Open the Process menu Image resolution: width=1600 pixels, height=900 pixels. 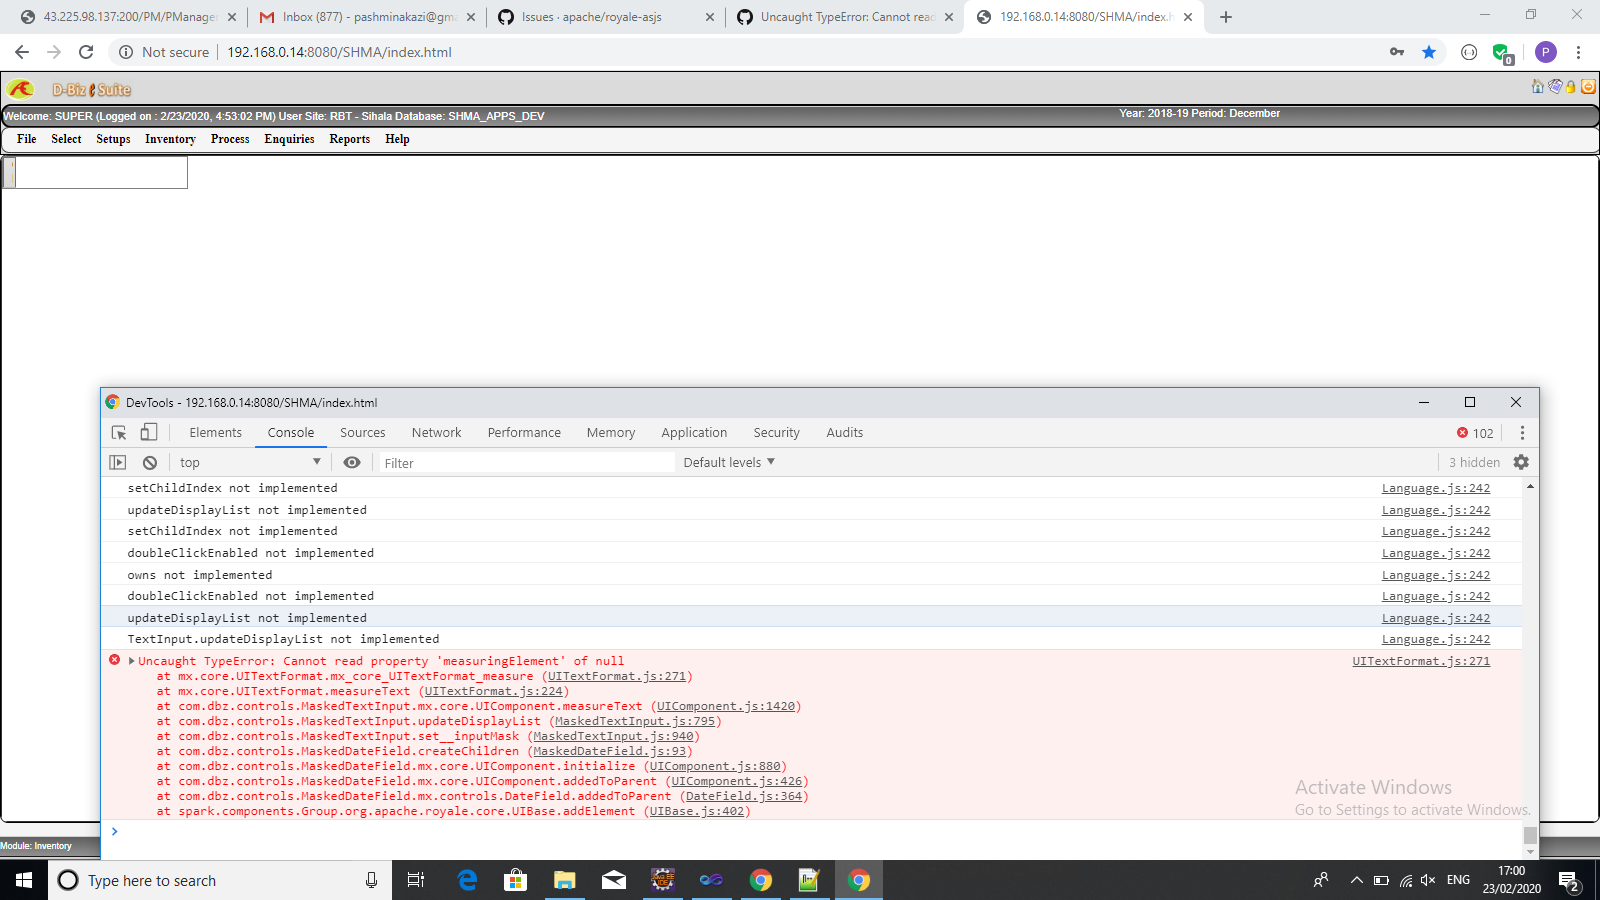pos(230,139)
